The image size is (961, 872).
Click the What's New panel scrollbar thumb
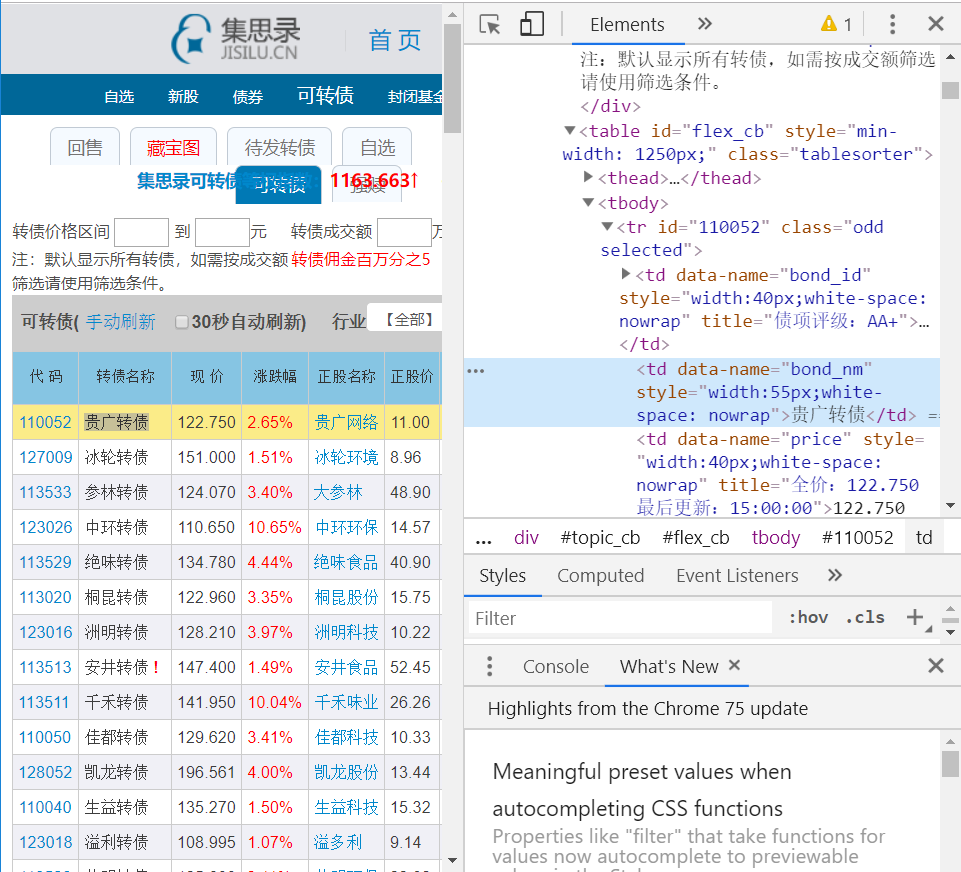pyautogui.click(x=950, y=764)
